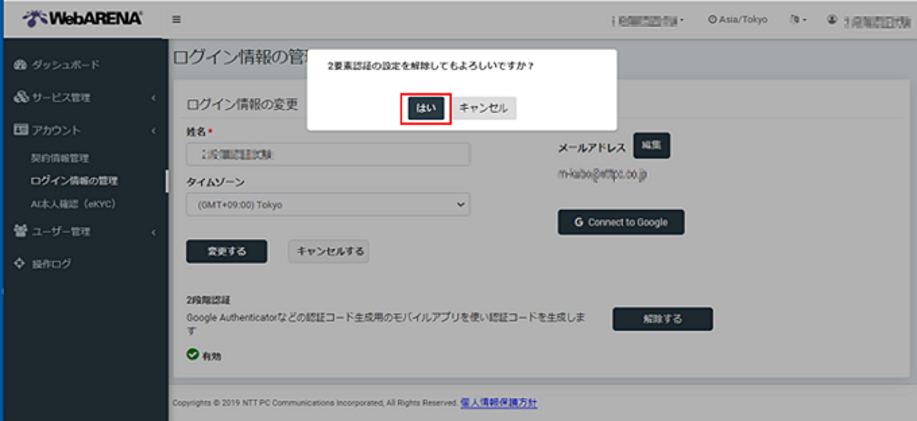Click the dashboard gauge icon
The width and height of the screenshot is (917, 421).
coord(20,64)
